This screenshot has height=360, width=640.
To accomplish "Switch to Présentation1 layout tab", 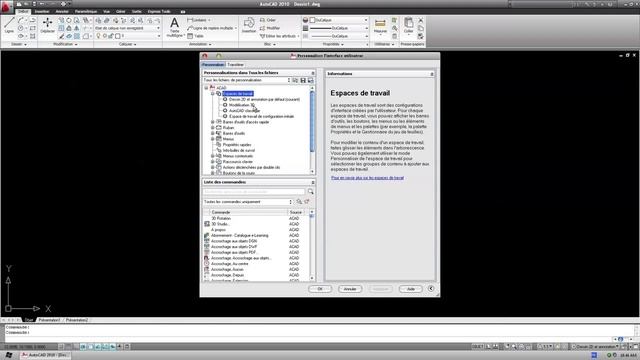I will click(49, 320).
